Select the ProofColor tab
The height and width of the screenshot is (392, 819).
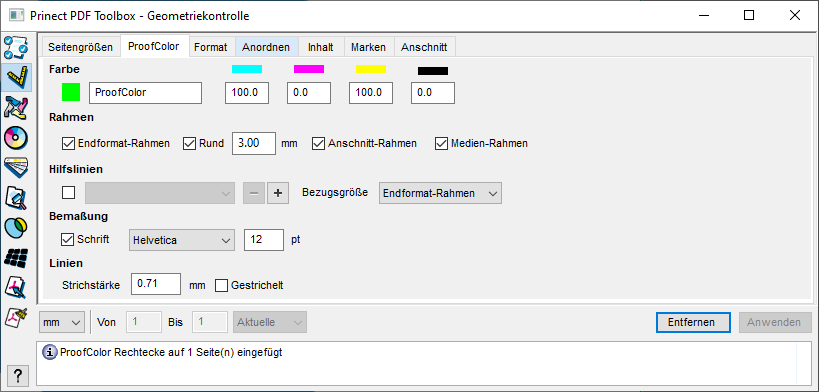click(x=154, y=46)
